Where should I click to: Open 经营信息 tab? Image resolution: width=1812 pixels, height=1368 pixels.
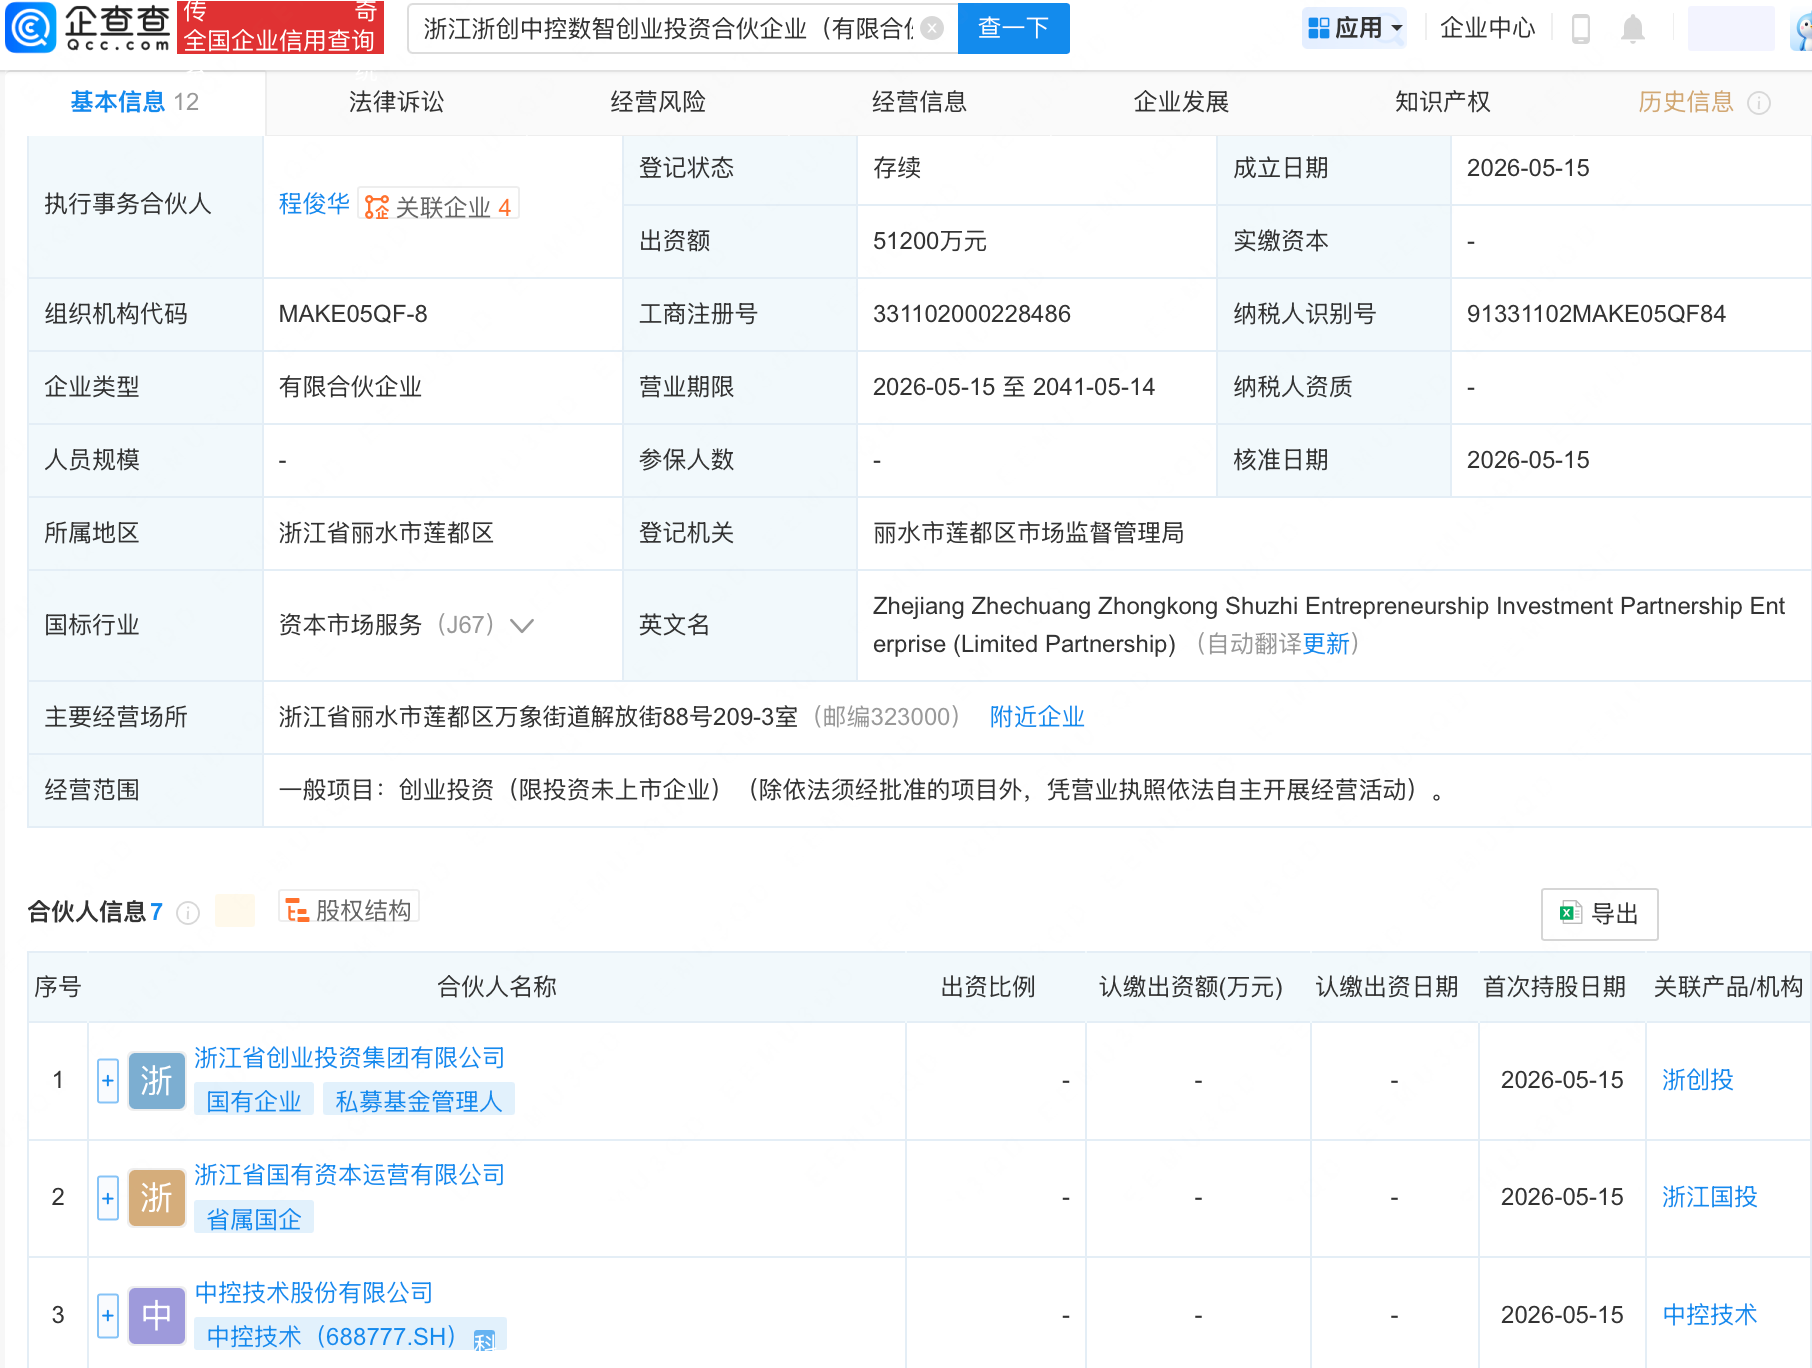[x=920, y=102]
